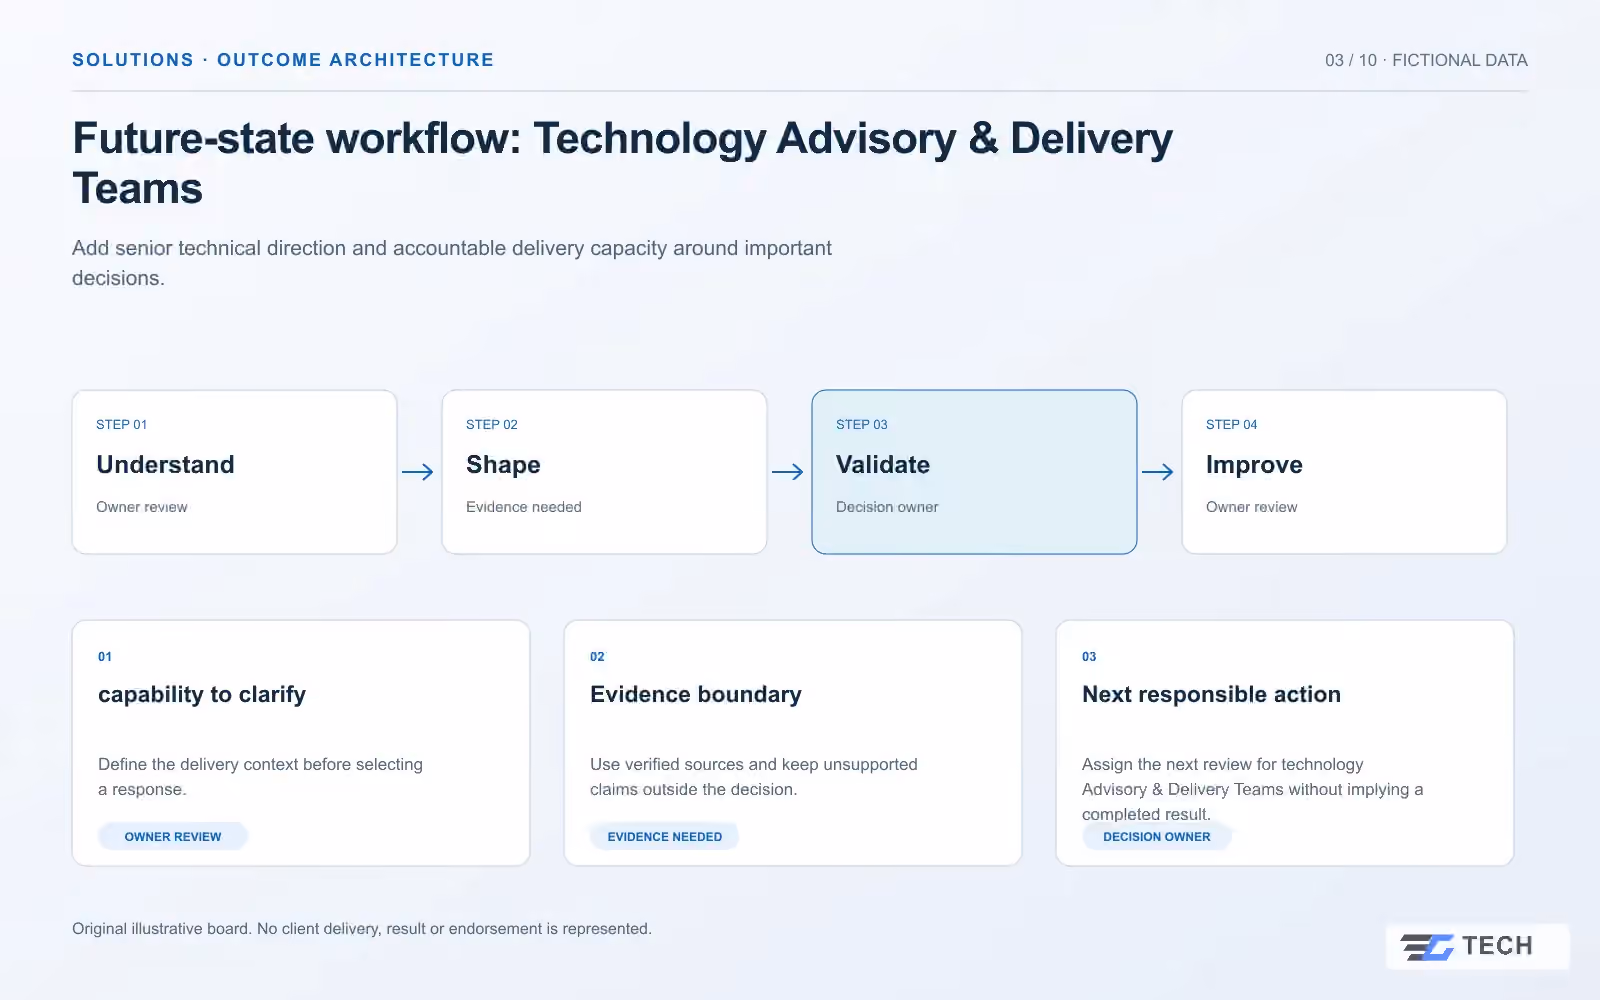Click 'Decision owner' text under Validate
Viewport: 1600px width, 1000px height.
pyautogui.click(x=887, y=507)
